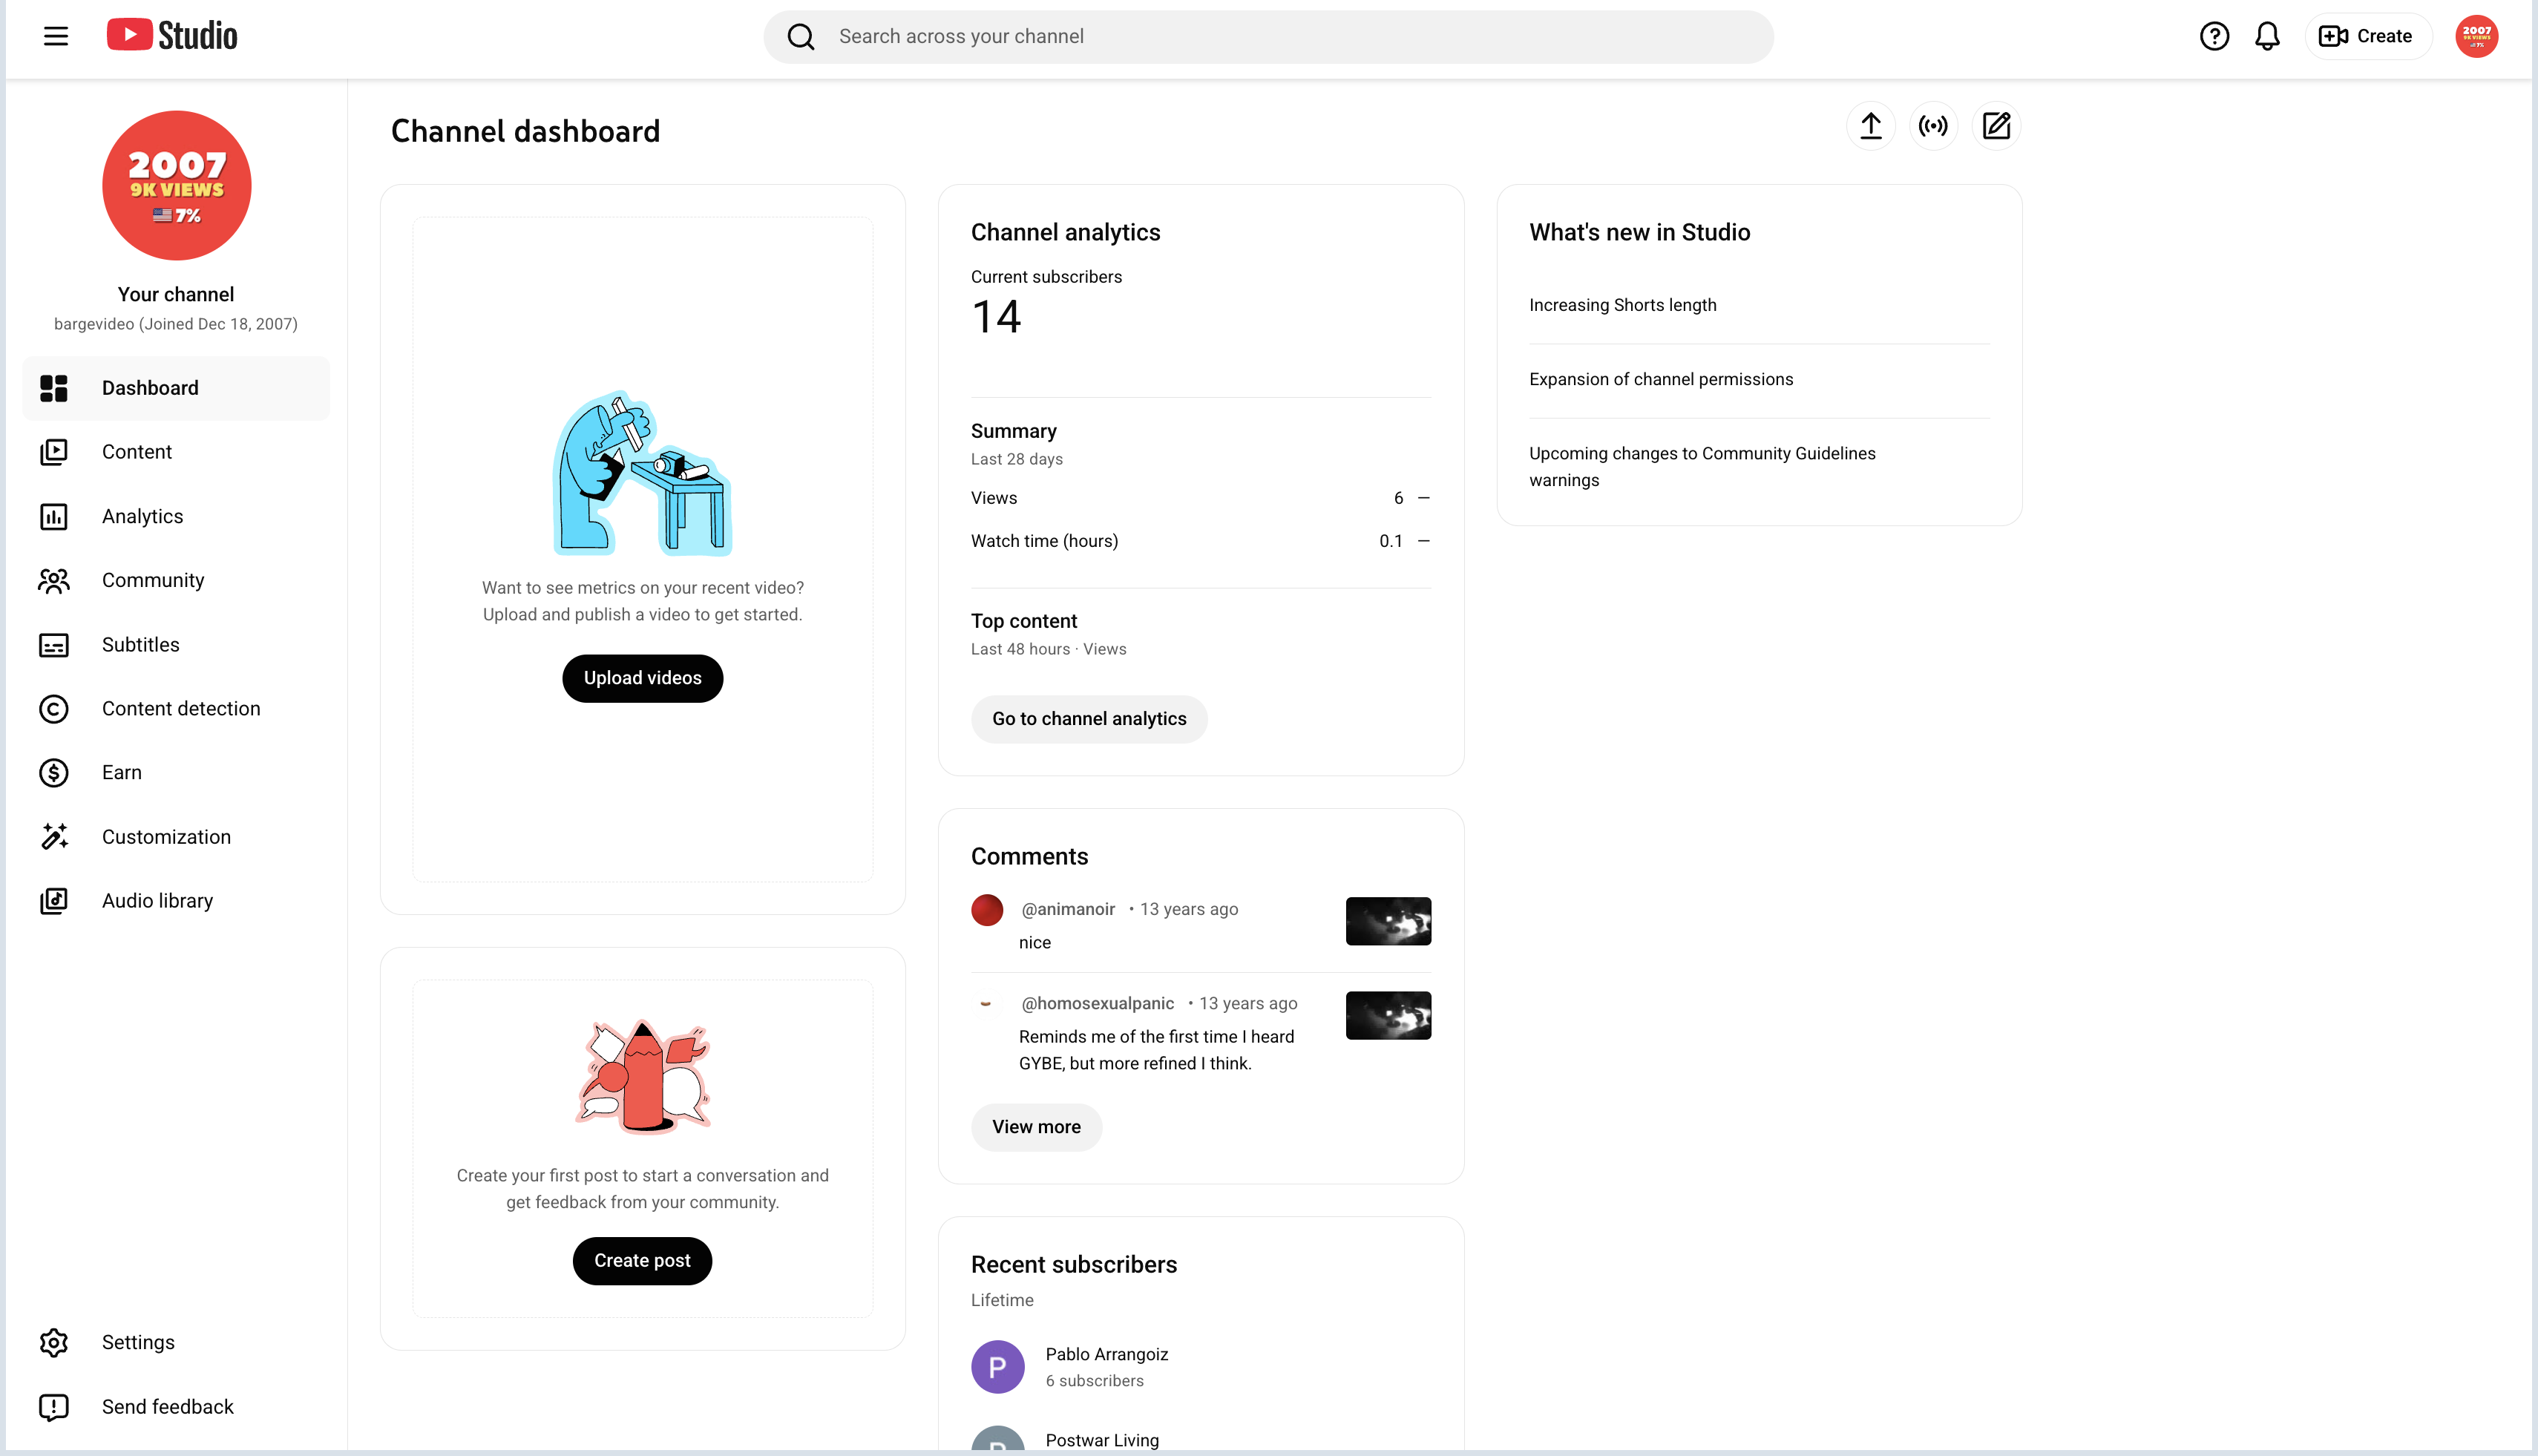The width and height of the screenshot is (2538, 1456).
Task: Click the Go live broadcast icon
Action: click(x=1933, y=126)
